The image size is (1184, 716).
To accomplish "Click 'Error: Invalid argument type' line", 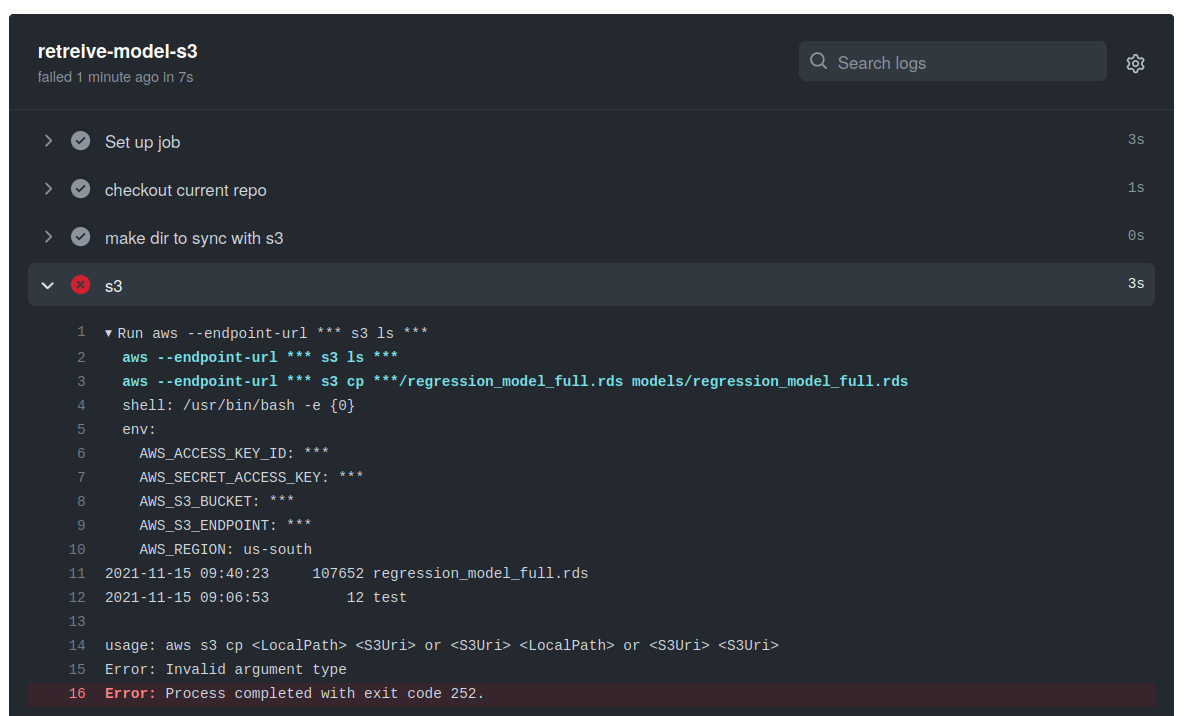I will coord(226,670).
